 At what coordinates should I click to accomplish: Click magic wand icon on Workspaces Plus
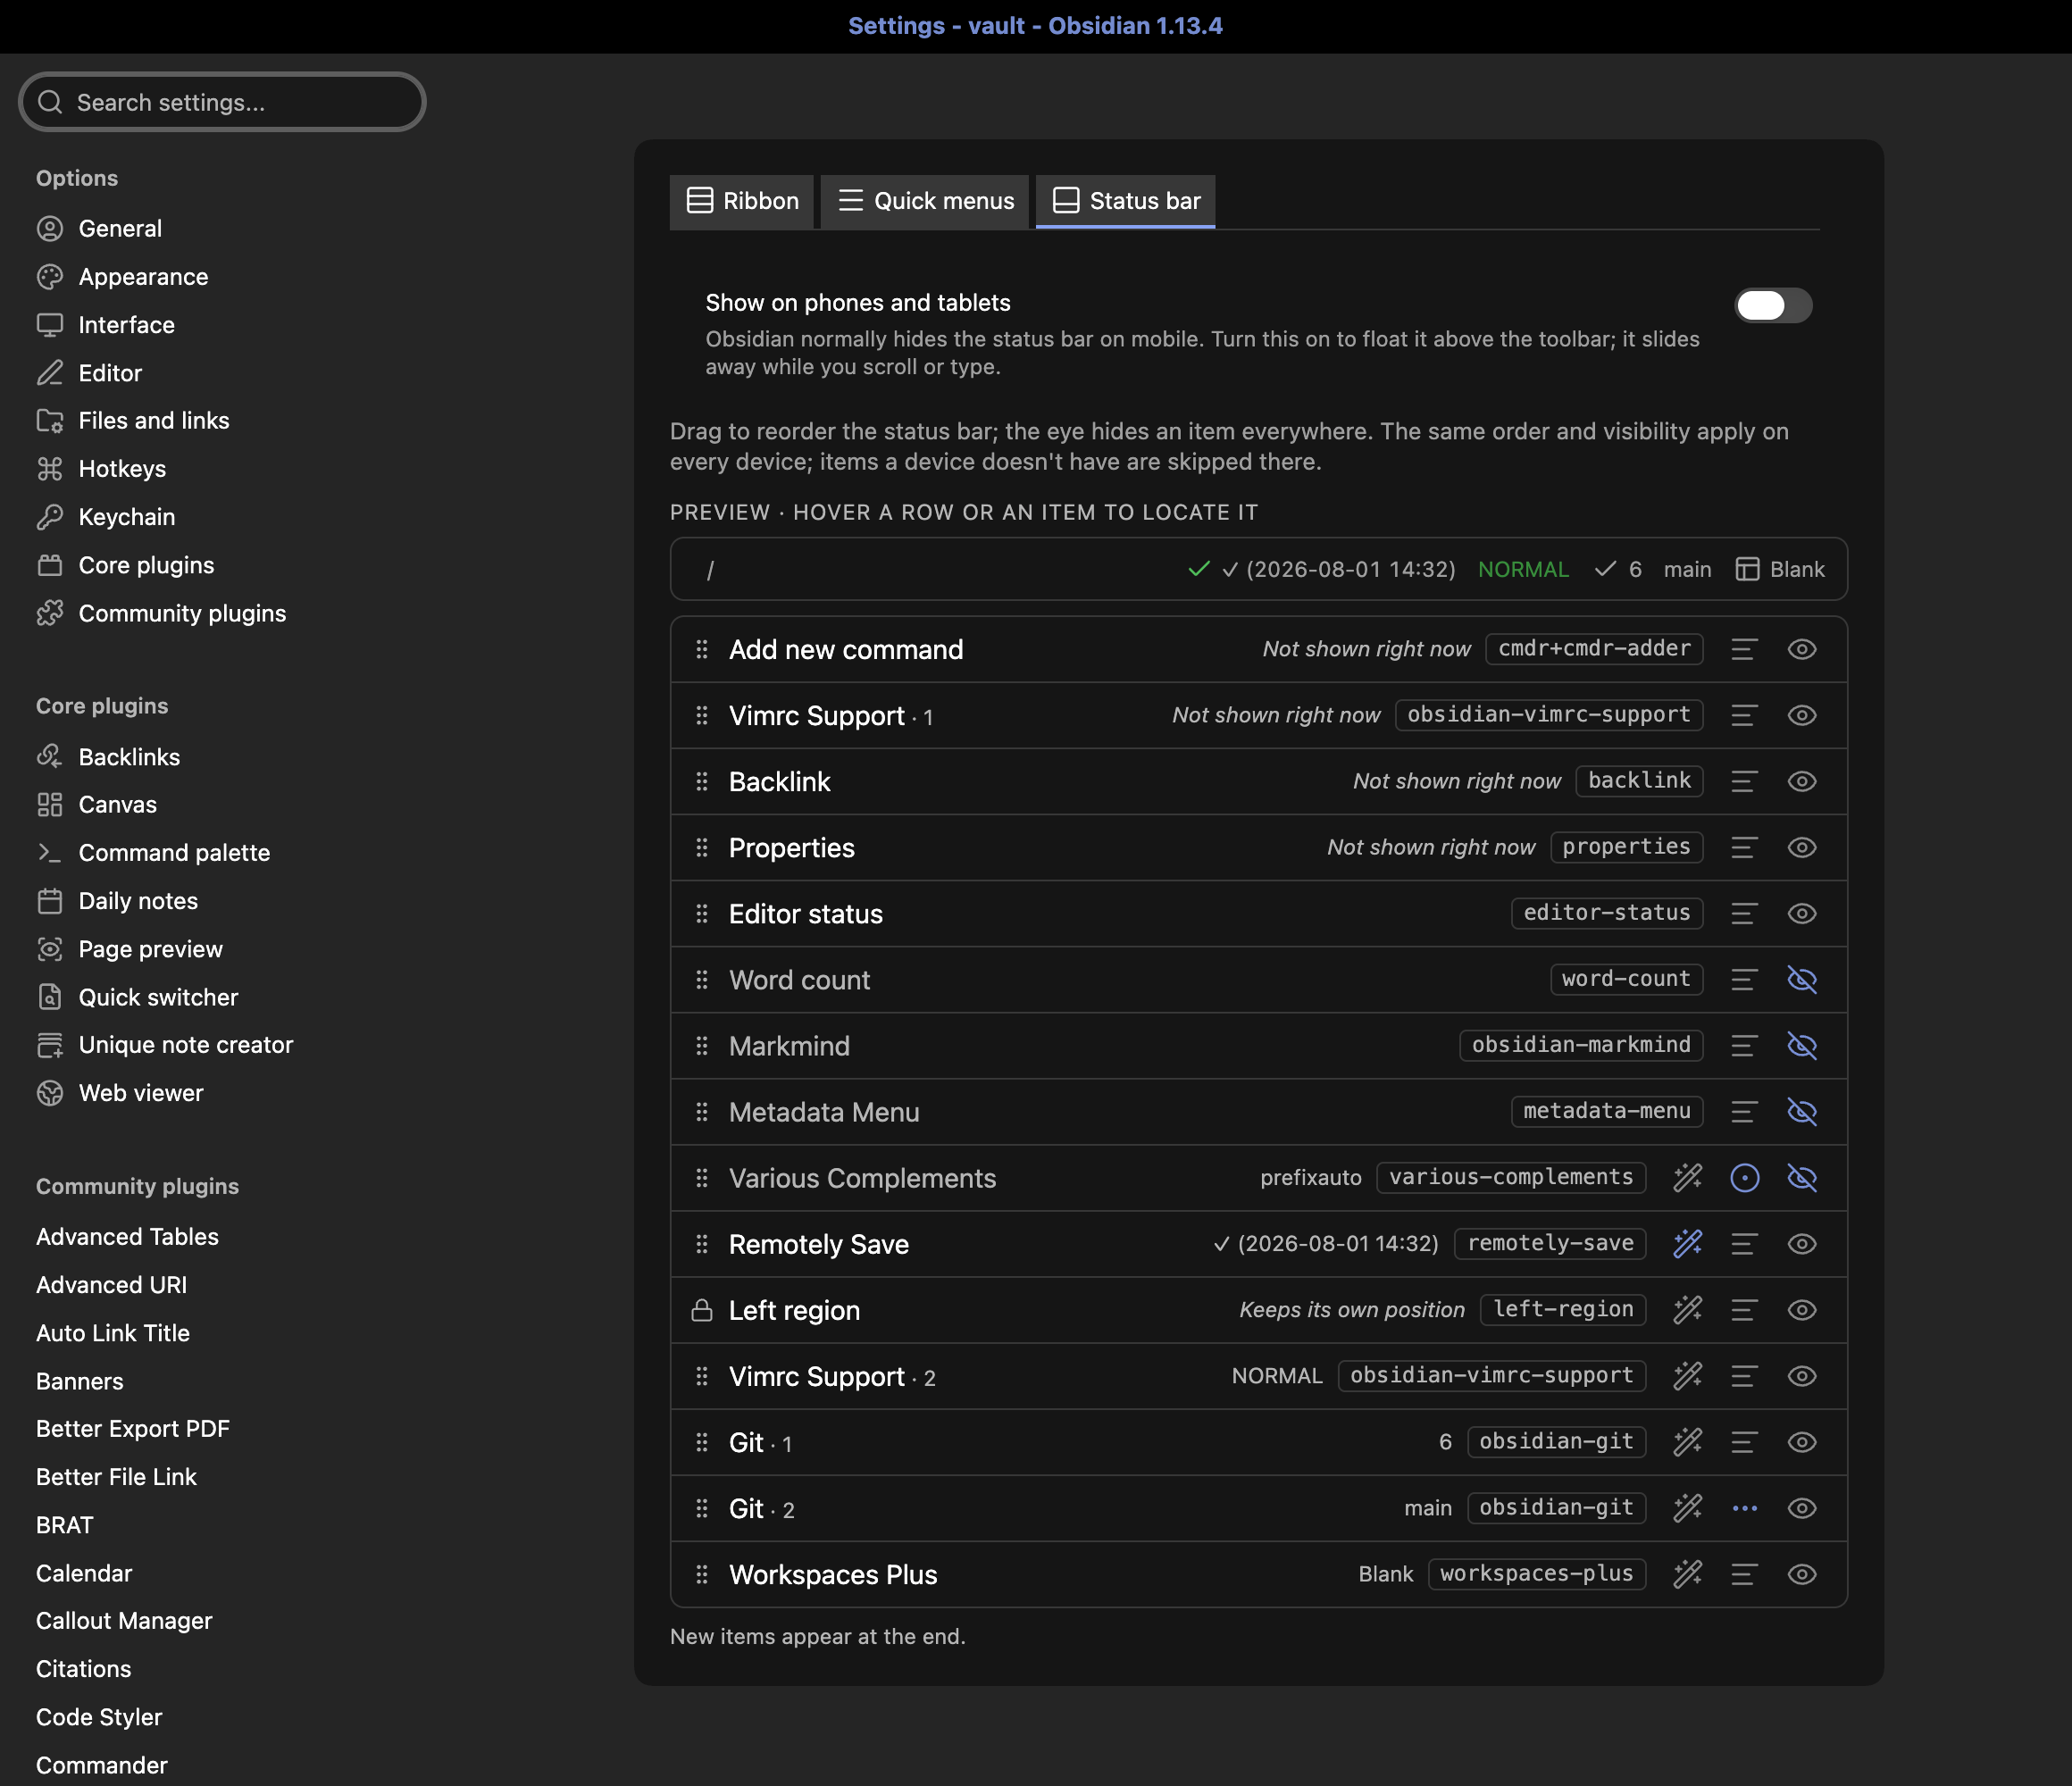tap(1688, 1574)
